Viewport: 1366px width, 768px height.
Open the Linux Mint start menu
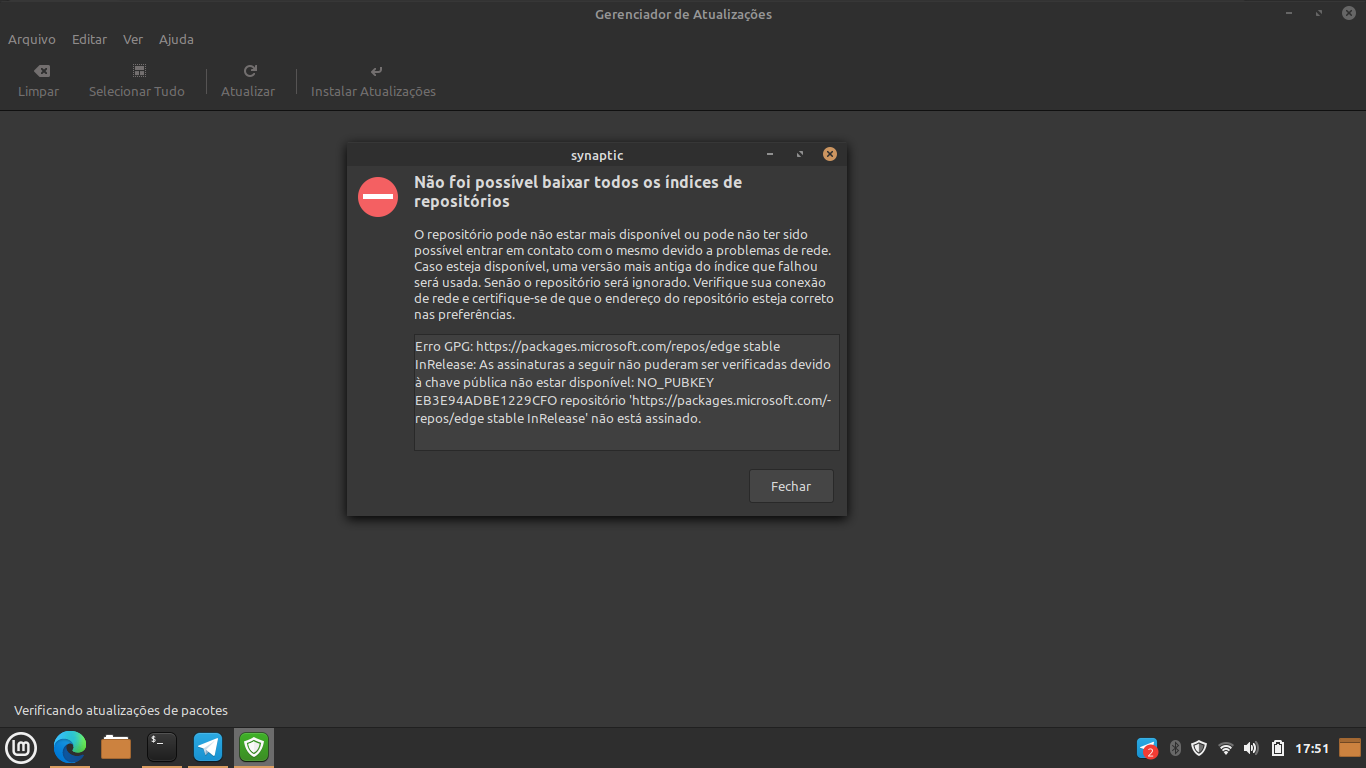coord(21,747)
